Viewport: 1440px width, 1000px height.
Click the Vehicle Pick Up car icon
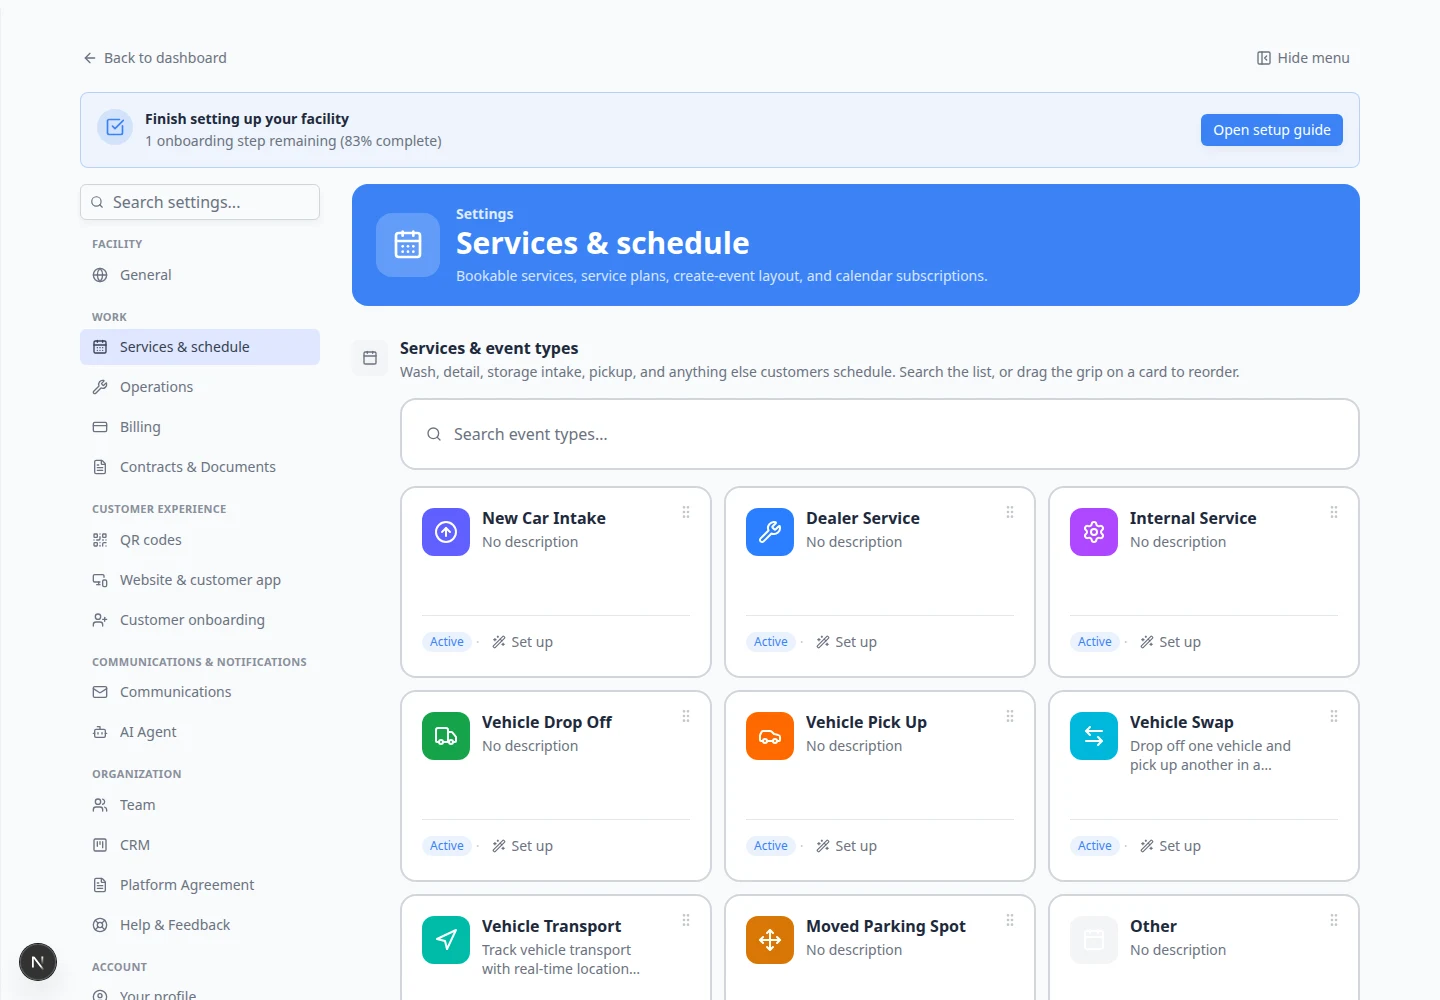(x=770, y=736)
